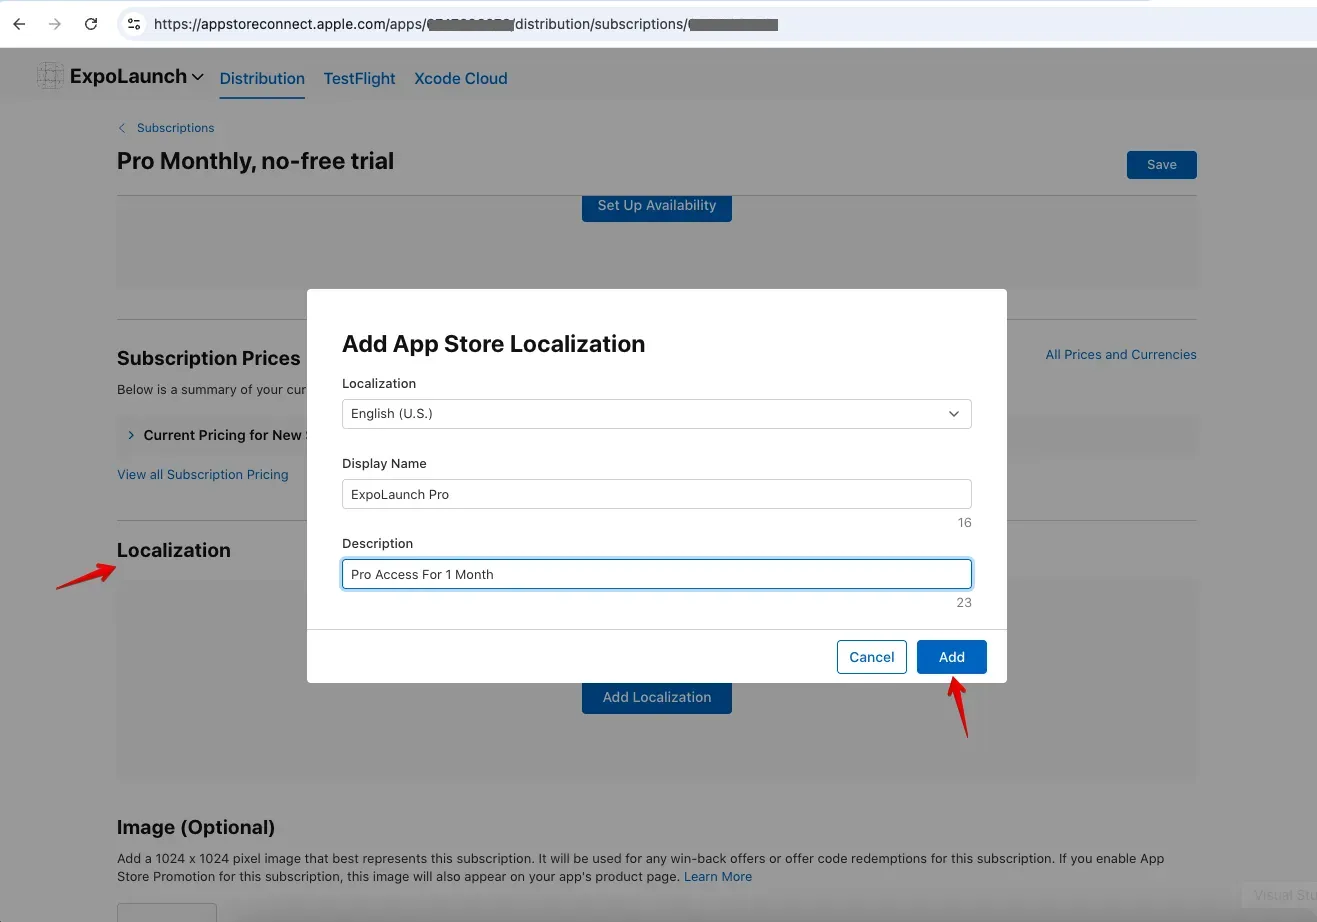Click the Image (Optional) heading

tap(196, 827)
